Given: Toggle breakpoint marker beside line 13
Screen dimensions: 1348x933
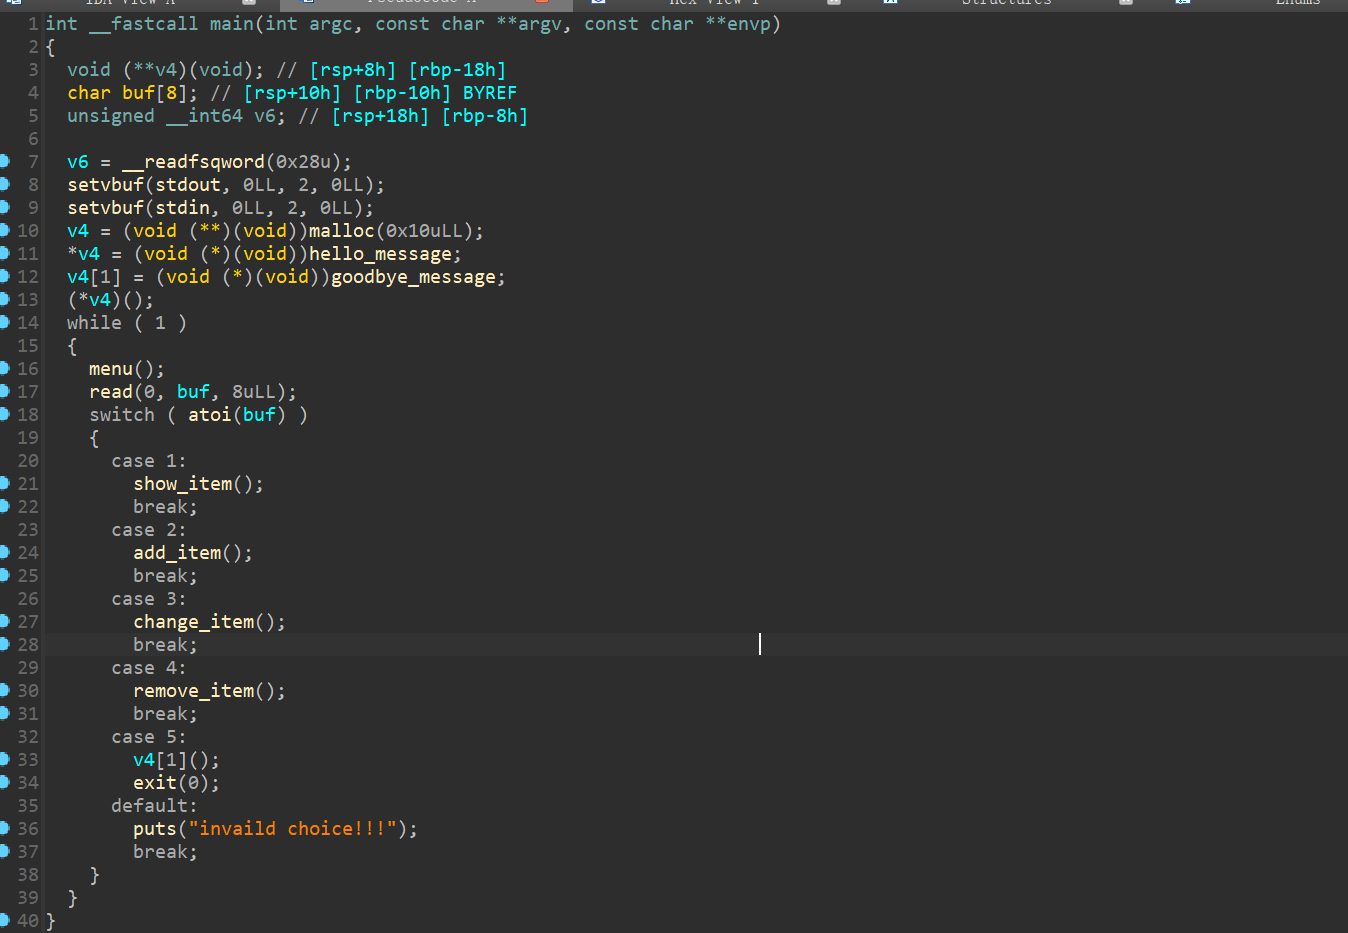Looking at the screenshot, I should point(4,299).
